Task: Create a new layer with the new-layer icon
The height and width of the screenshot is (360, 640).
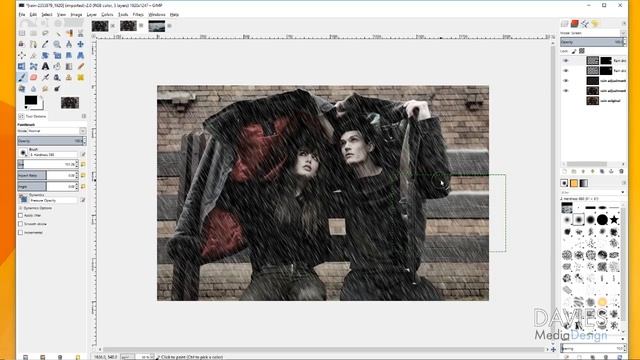Action: (x=565, y=171)
